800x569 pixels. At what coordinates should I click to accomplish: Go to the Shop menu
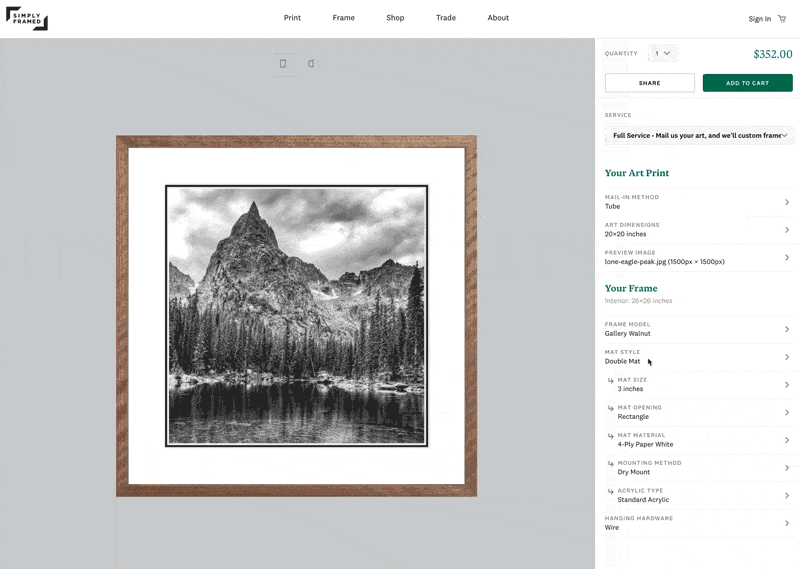click(x=395, y=18)
